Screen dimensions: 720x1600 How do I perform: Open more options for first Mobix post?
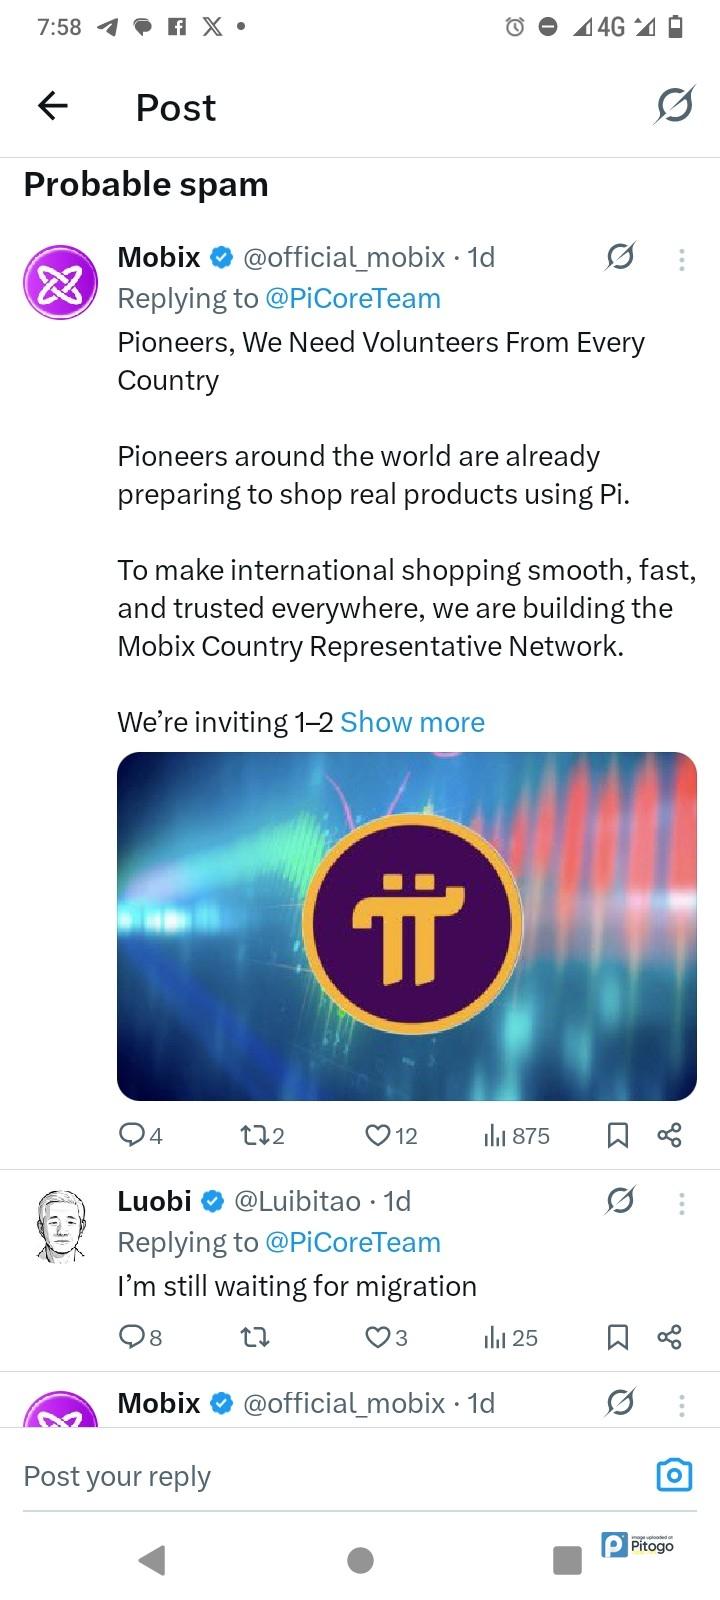coord(681,259)
